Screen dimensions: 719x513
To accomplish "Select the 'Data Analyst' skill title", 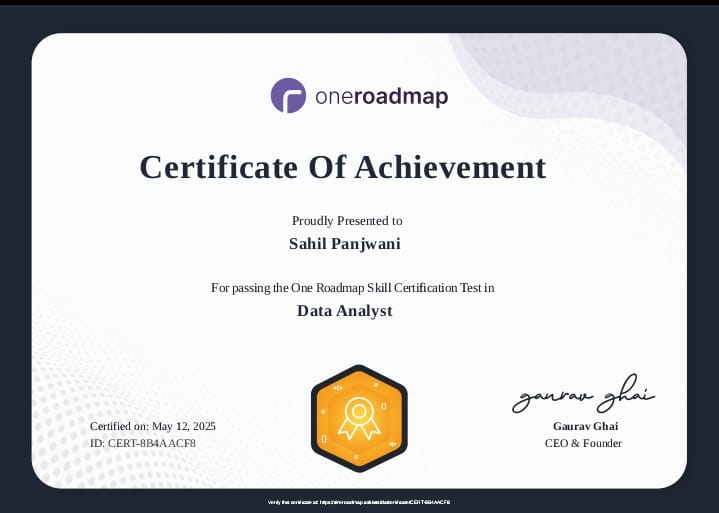I will [x=345, y=311].
